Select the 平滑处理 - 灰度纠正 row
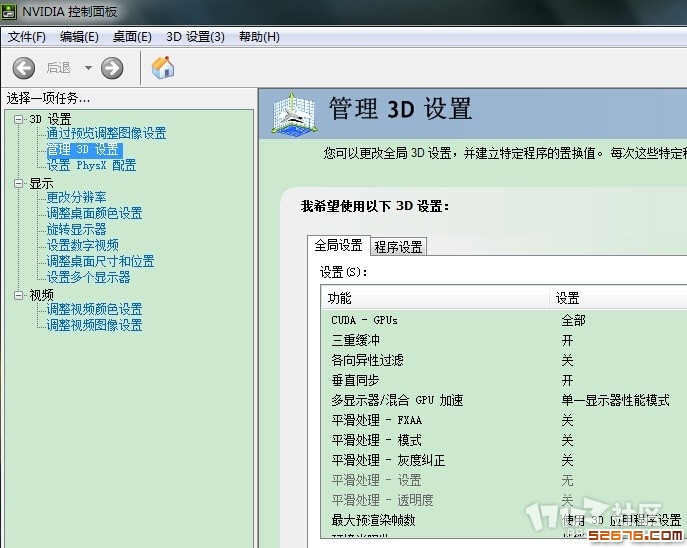Viewport: 687px width, 548px height. point(504,460)
